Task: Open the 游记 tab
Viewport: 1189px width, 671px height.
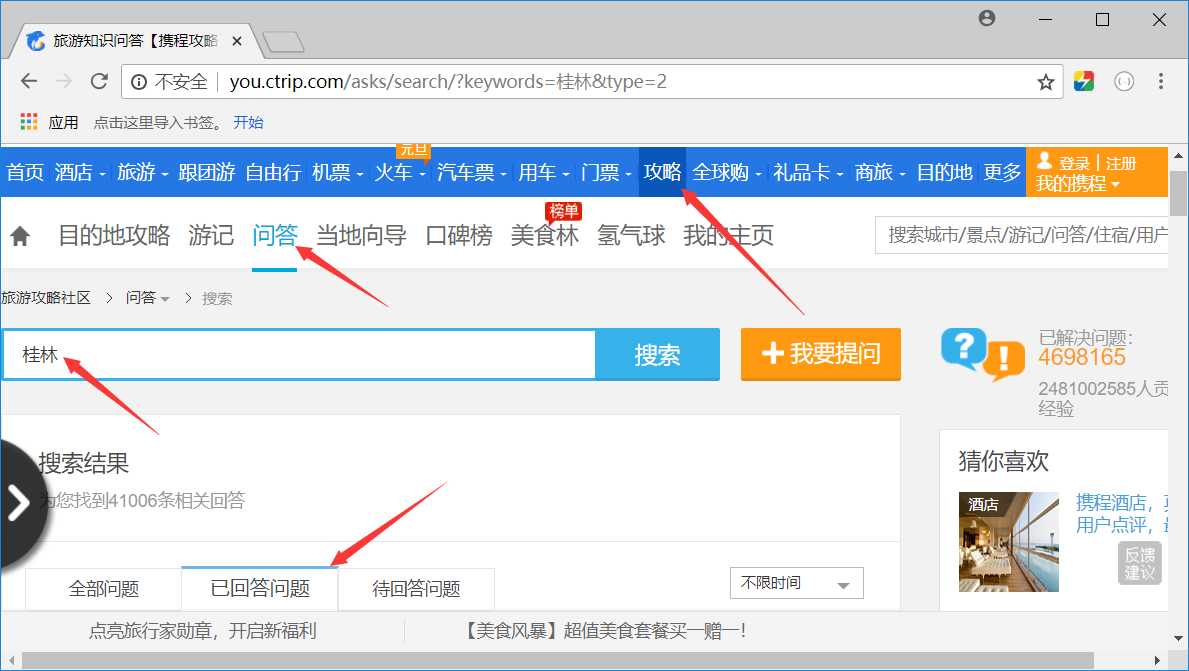Action: click(211, 236)
